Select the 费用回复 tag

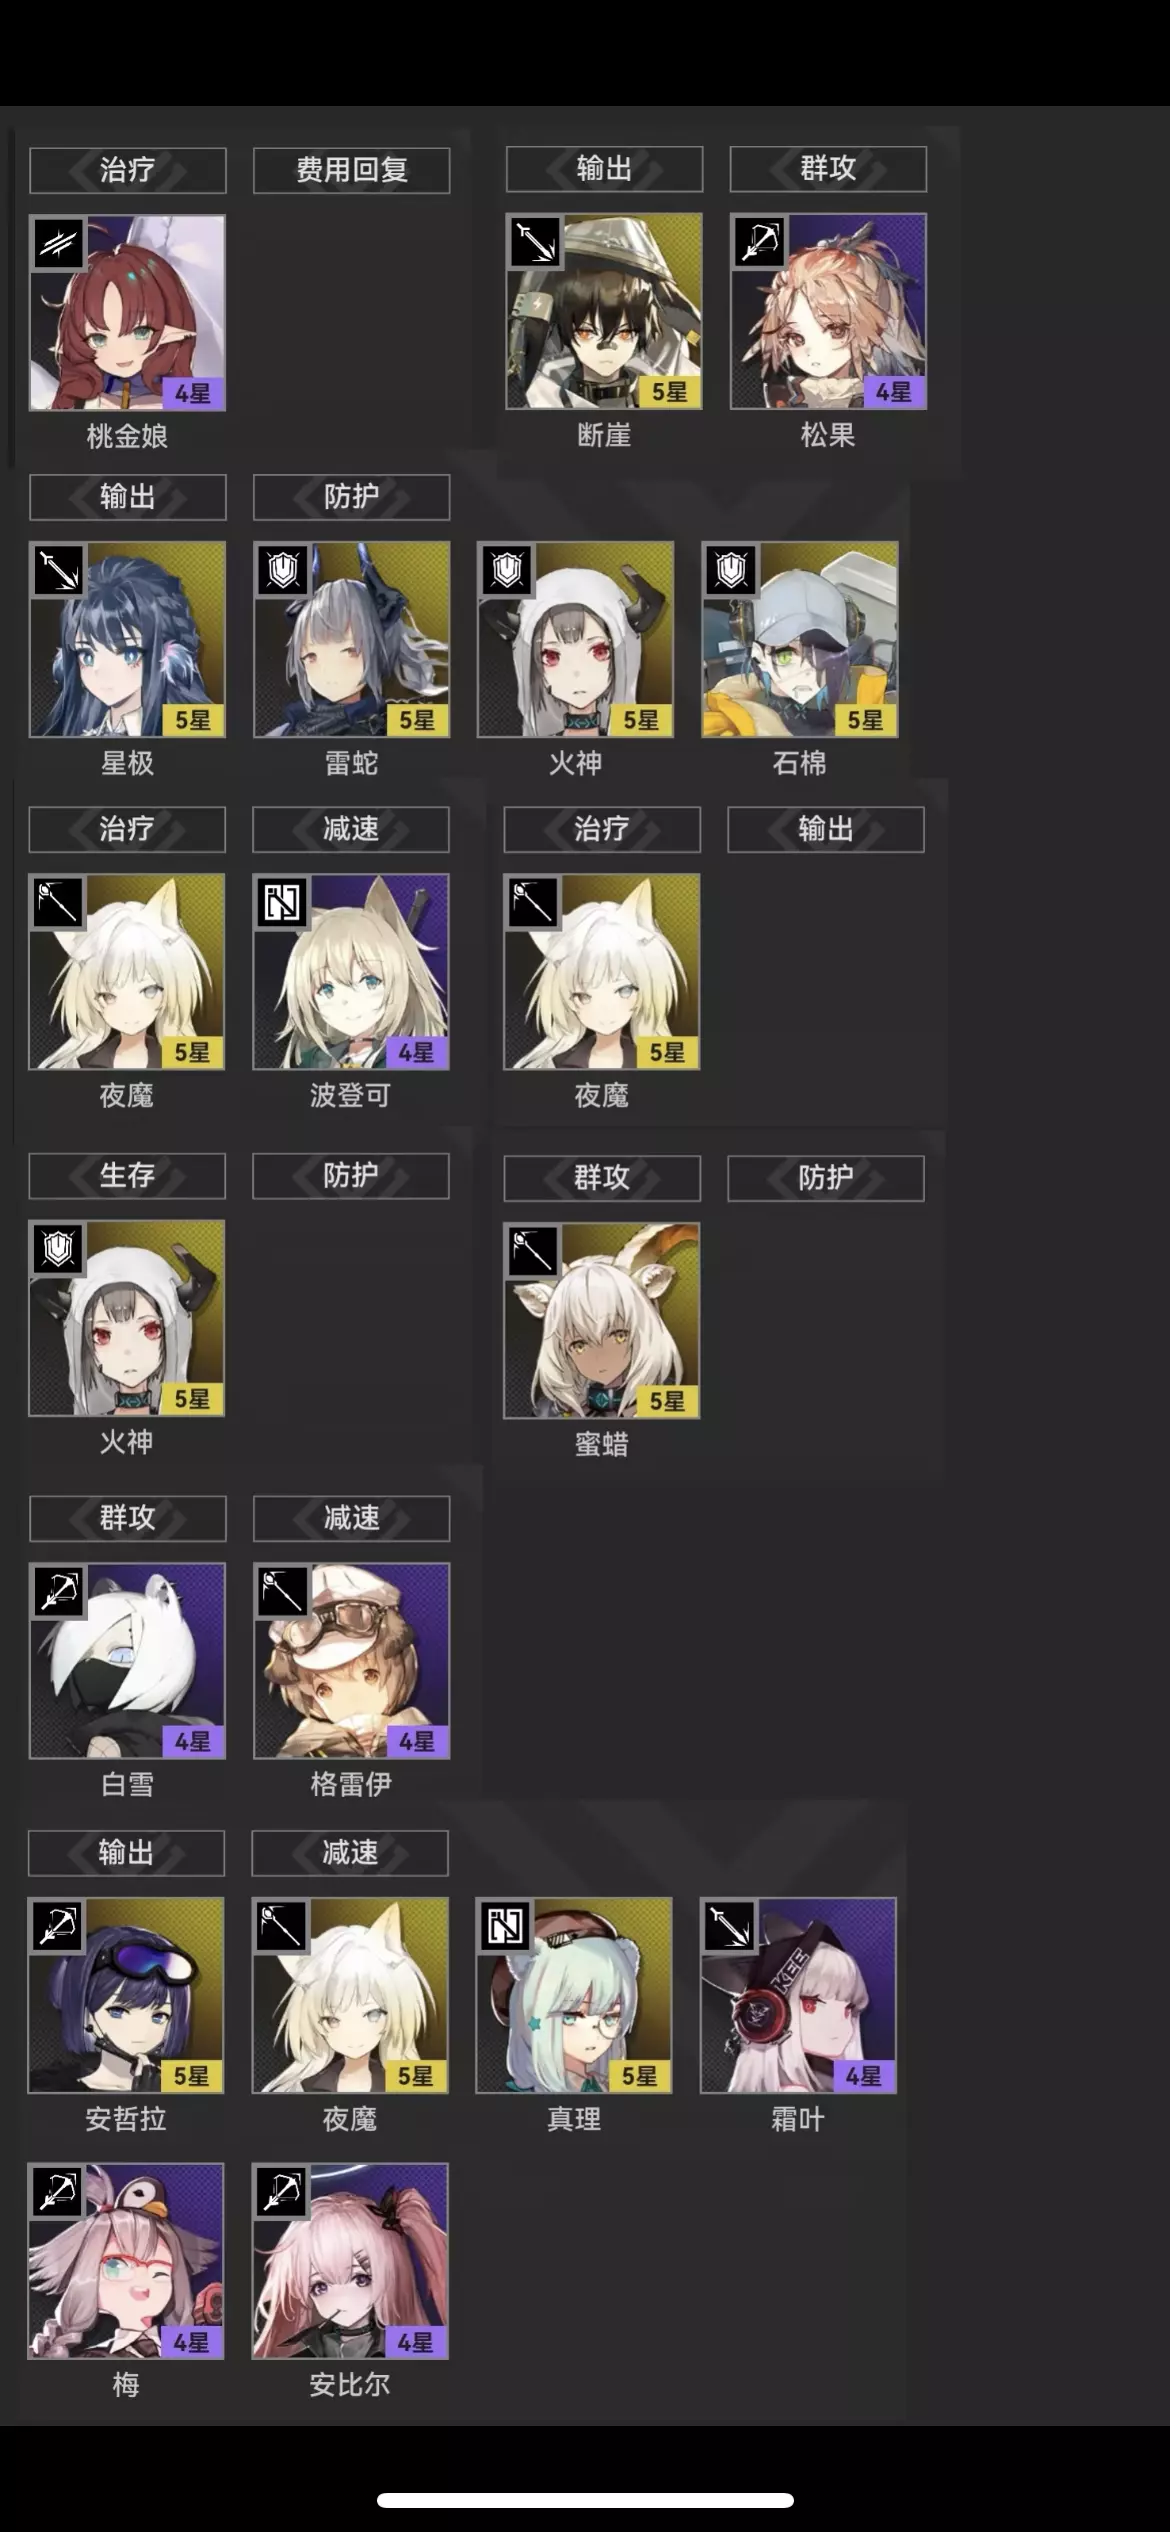point(351,170)
